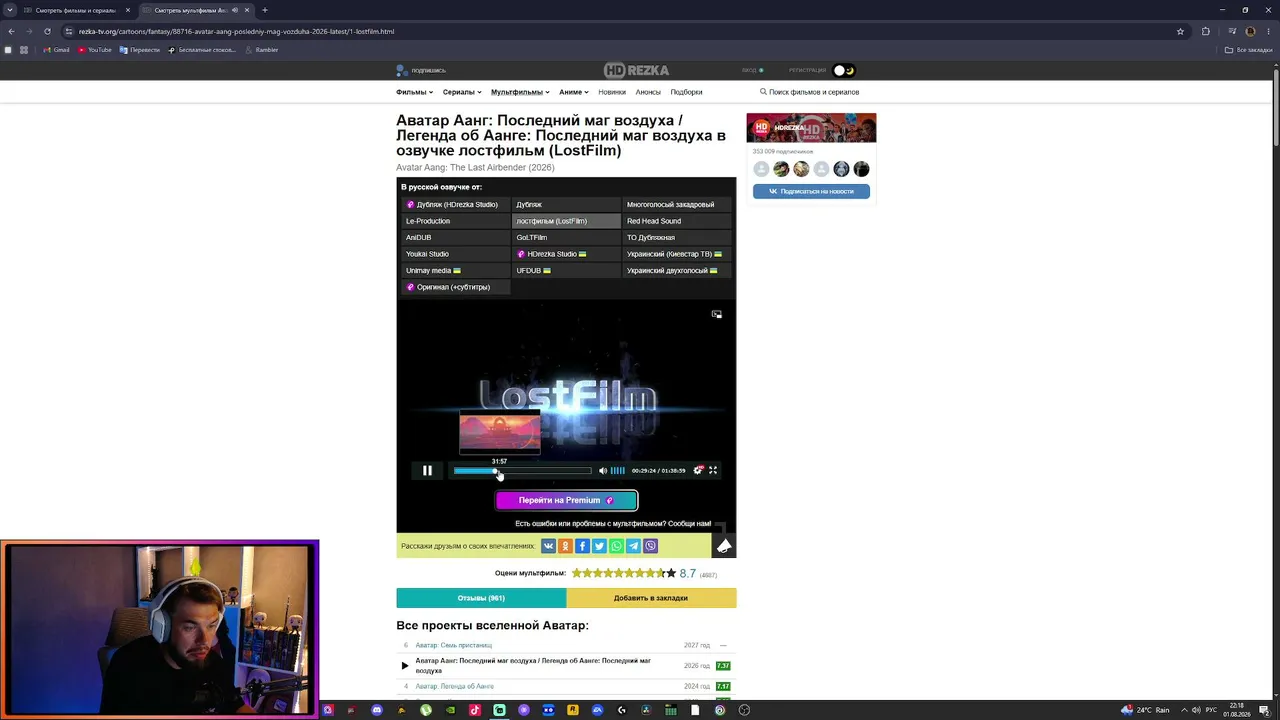This screenshot has width=1280, height=720.
Task: Open the TikTok taskbar icon
Action: point(475,710)
